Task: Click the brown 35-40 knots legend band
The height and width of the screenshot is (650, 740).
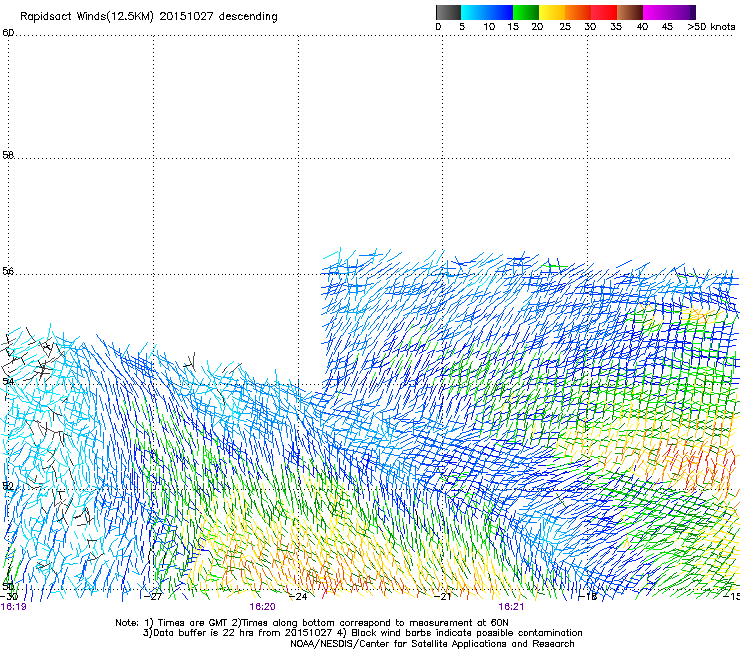Action: coord(630,12)
